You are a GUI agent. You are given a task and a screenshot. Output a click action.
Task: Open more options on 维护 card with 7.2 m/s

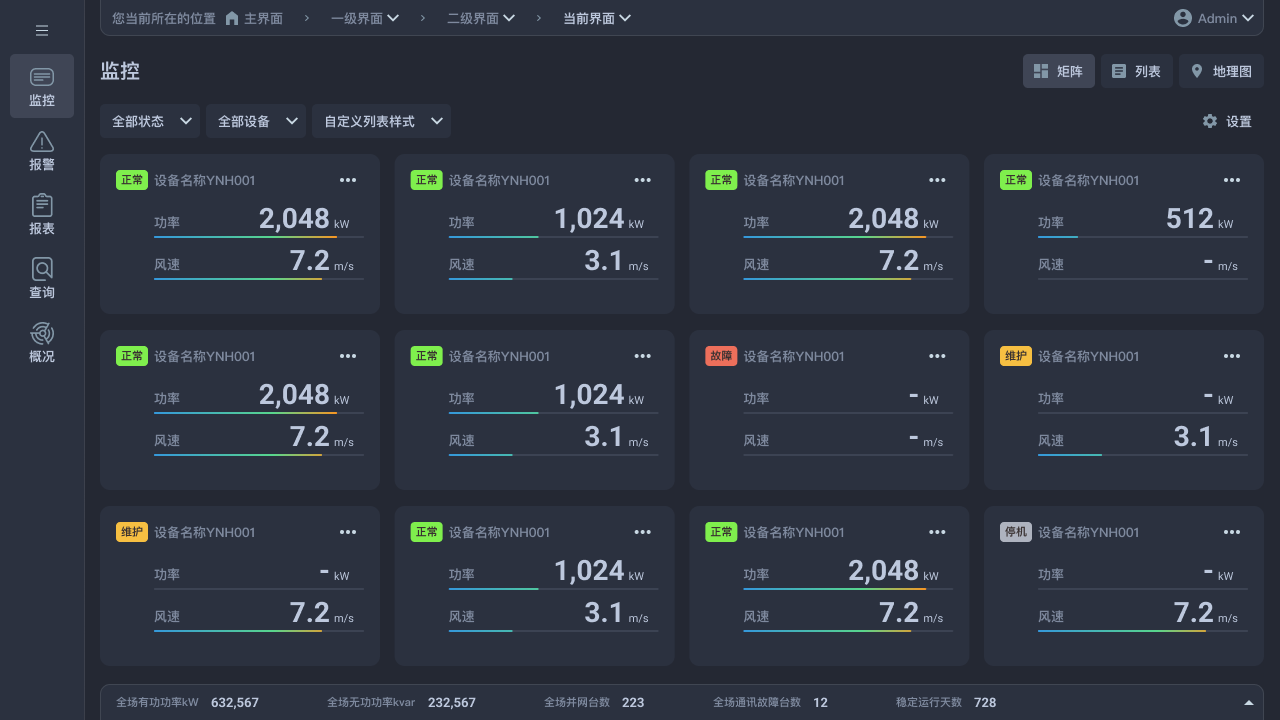[x=347, y=532]
